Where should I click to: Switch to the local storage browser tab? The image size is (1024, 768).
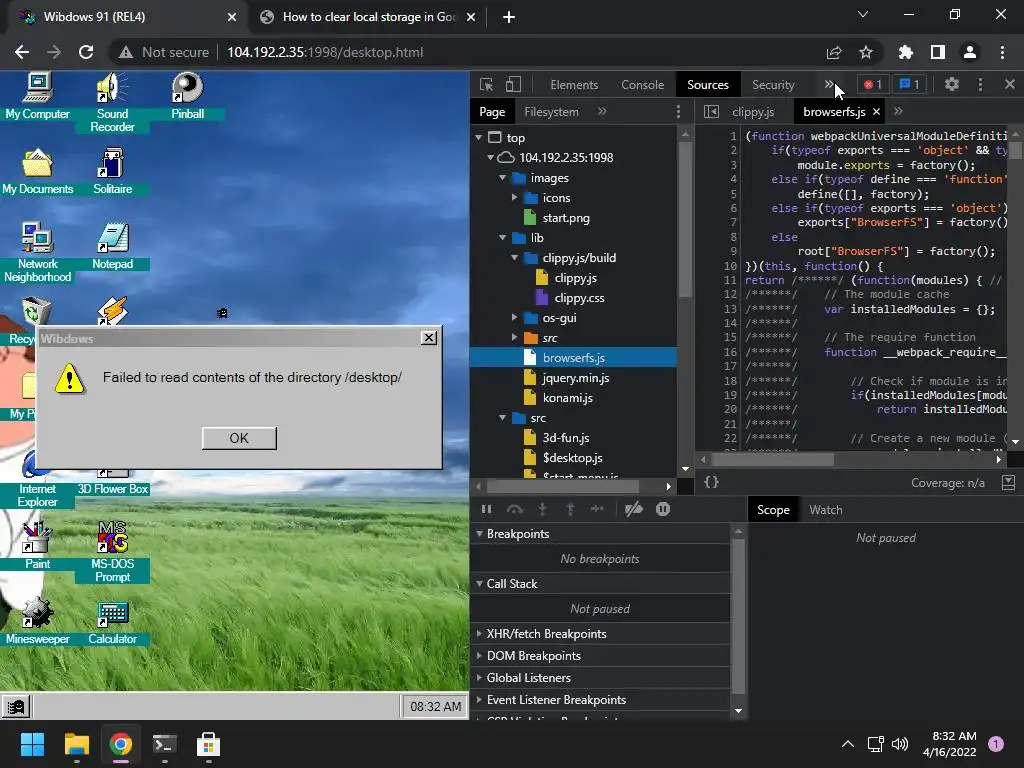(368, 17)
